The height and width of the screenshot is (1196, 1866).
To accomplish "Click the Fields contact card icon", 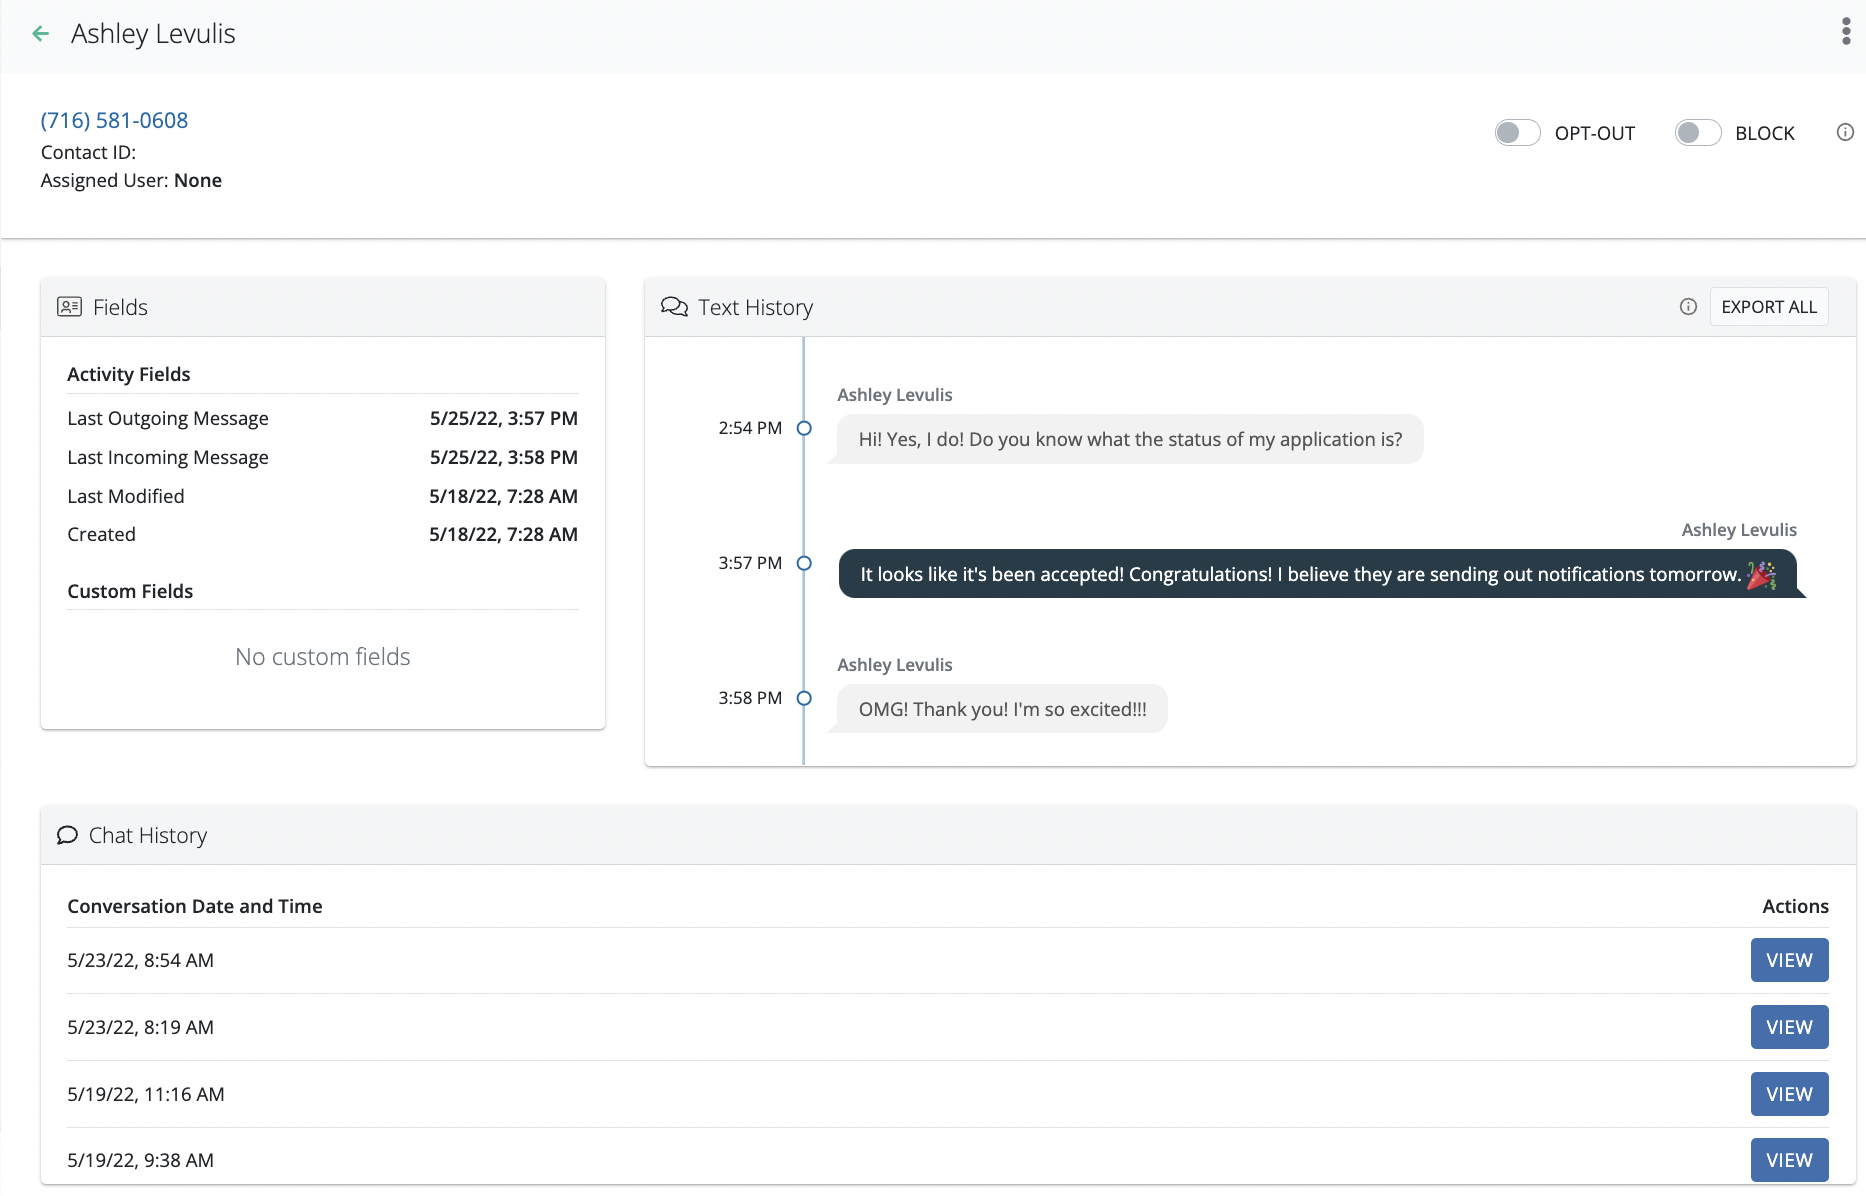I will [x=69, y=307].
